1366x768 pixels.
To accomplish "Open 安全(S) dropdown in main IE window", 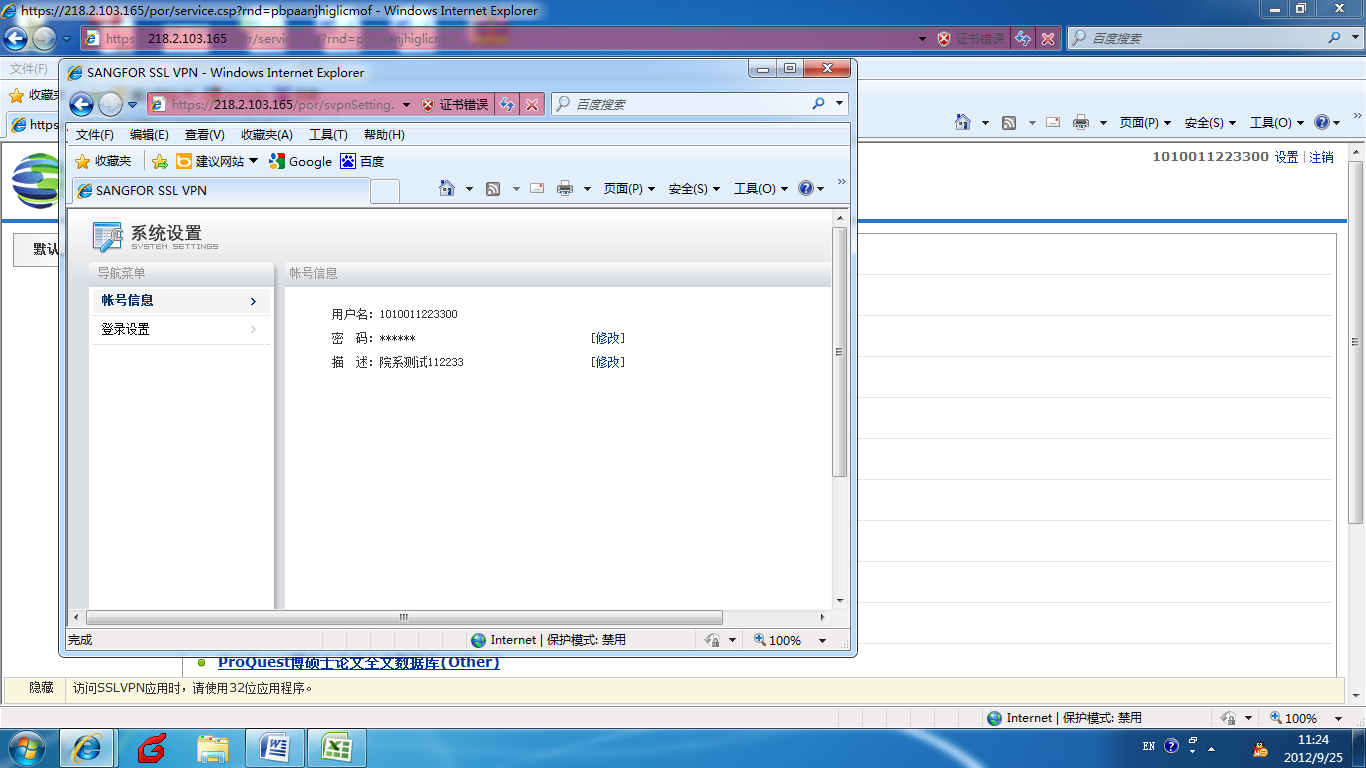I will (1210, 122).
